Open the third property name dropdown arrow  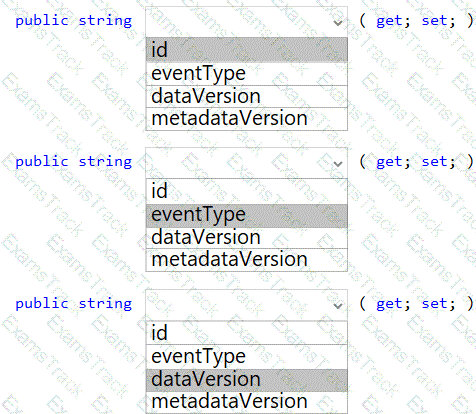[338, 305]
